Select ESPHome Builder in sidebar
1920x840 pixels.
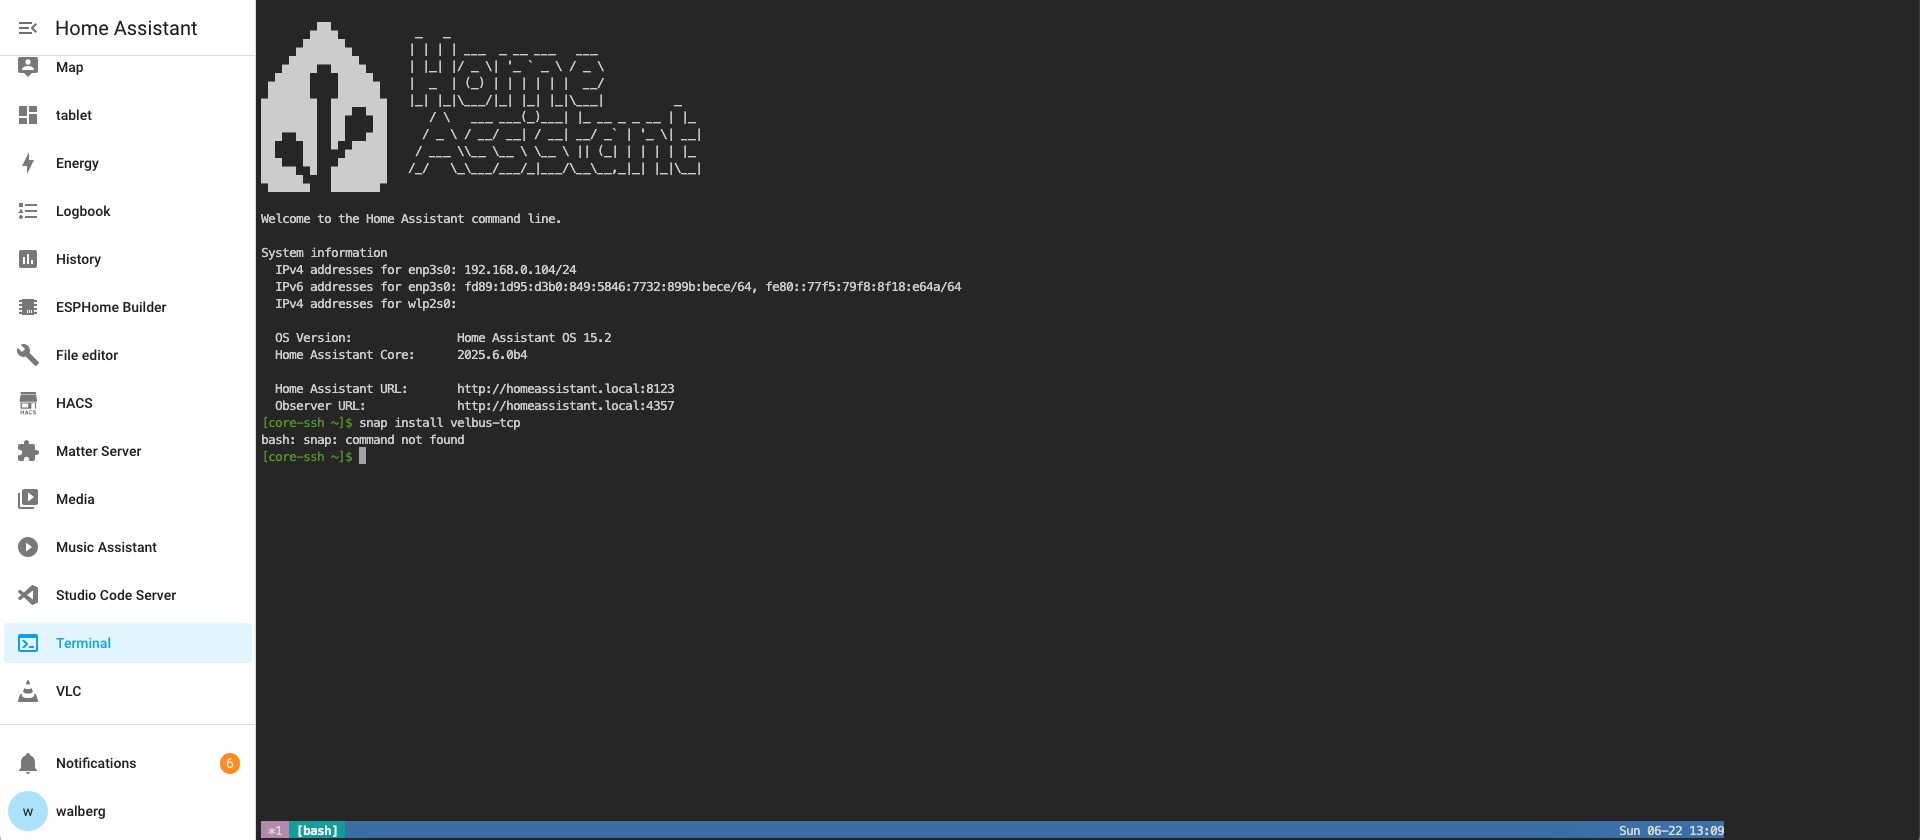click(x=128, y=307)
